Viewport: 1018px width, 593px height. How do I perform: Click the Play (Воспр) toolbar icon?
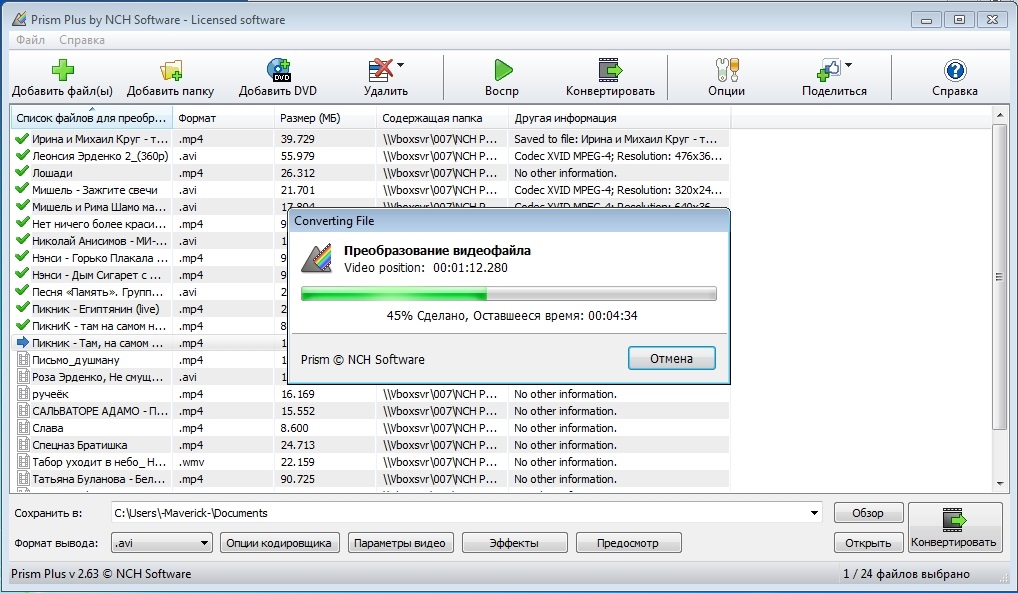pyautogui.click(x=503, y=69)
